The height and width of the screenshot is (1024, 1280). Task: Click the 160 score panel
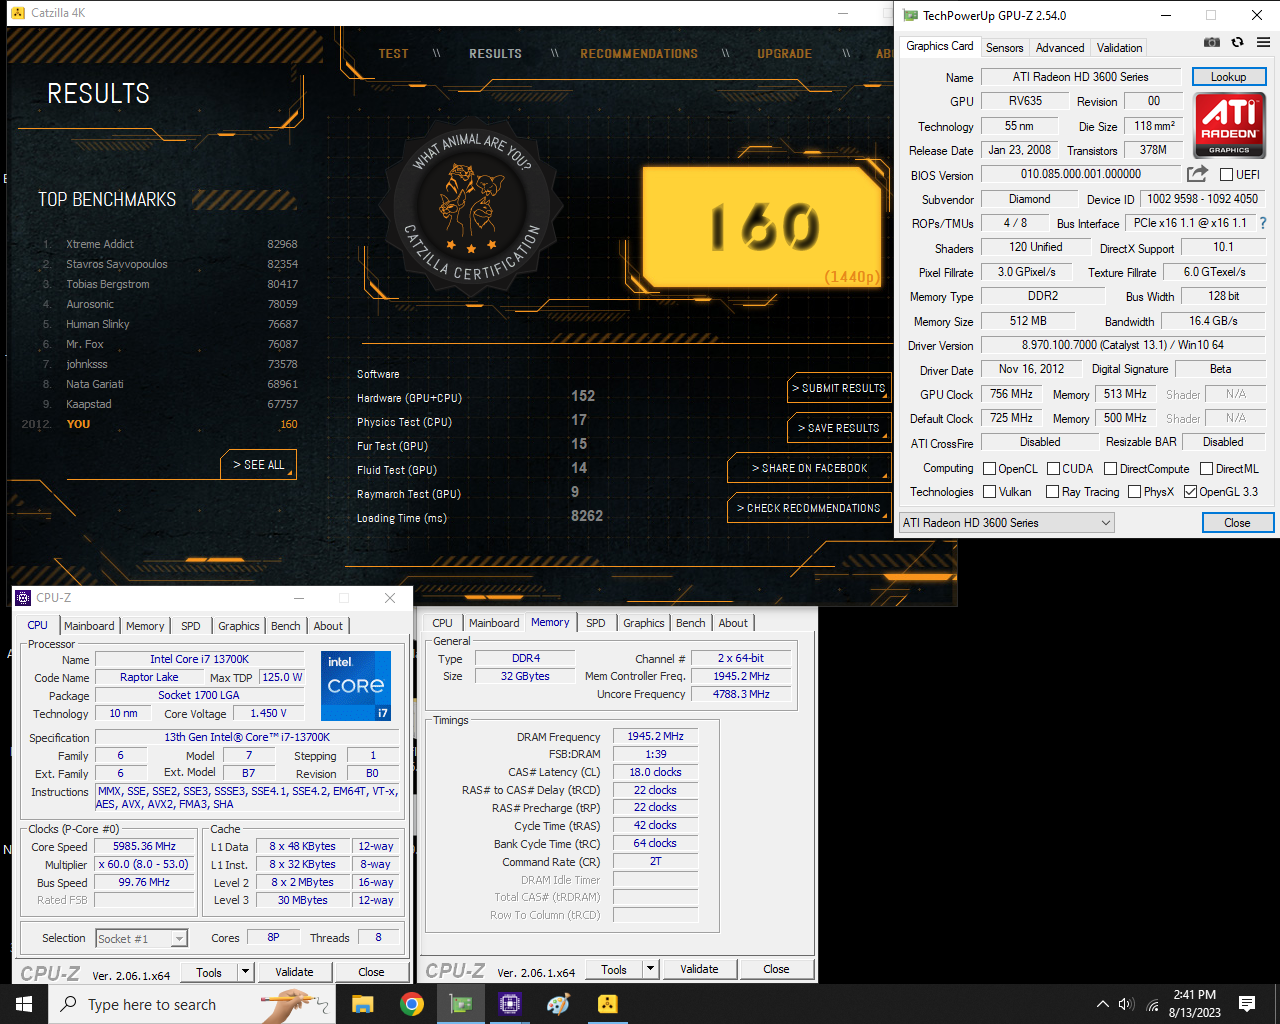tap(762, 228)
